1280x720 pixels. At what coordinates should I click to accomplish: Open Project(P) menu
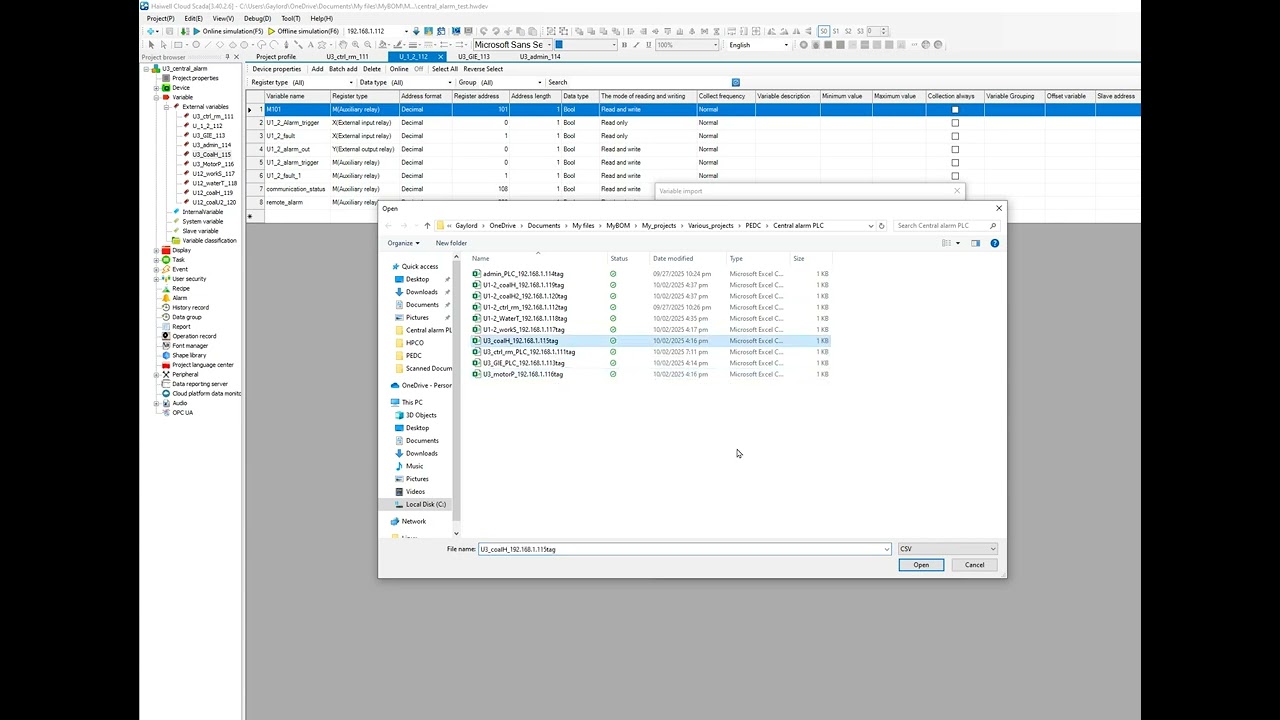pyautogui.click(x=160, y=18)
